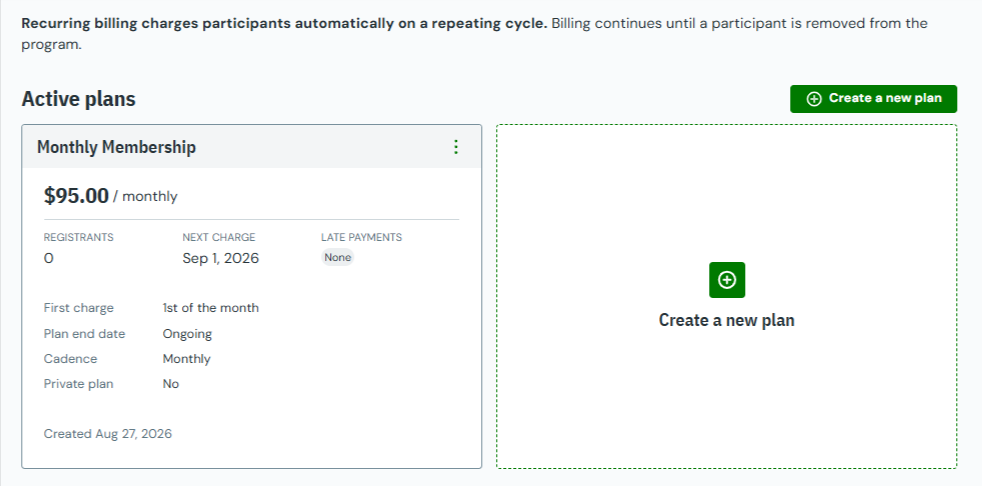Click the REGISTRANTS column label
The image size is (982, 486).
pos(78,237)
